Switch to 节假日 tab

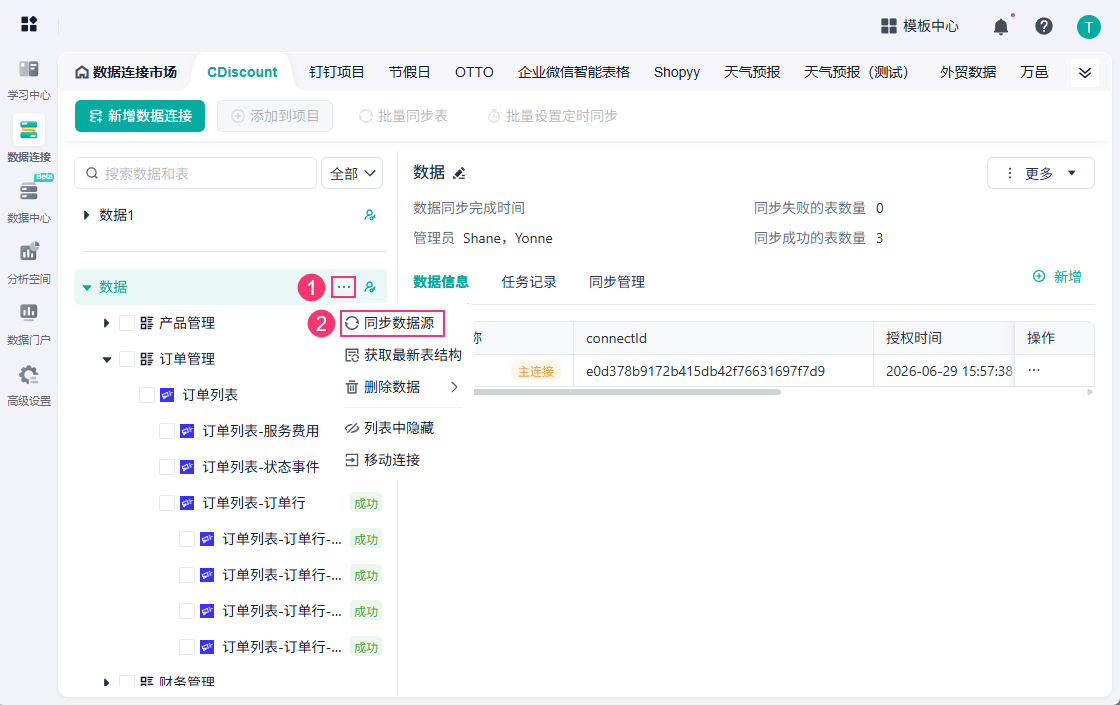click(409, 72)
